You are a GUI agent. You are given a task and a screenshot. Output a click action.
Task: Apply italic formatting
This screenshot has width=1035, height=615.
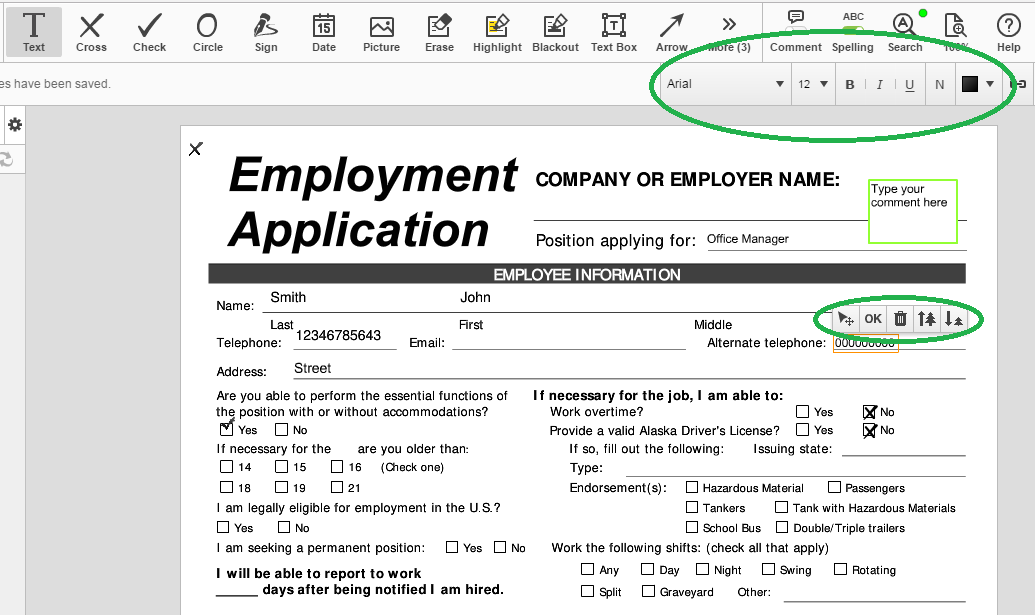pos(879,84)
